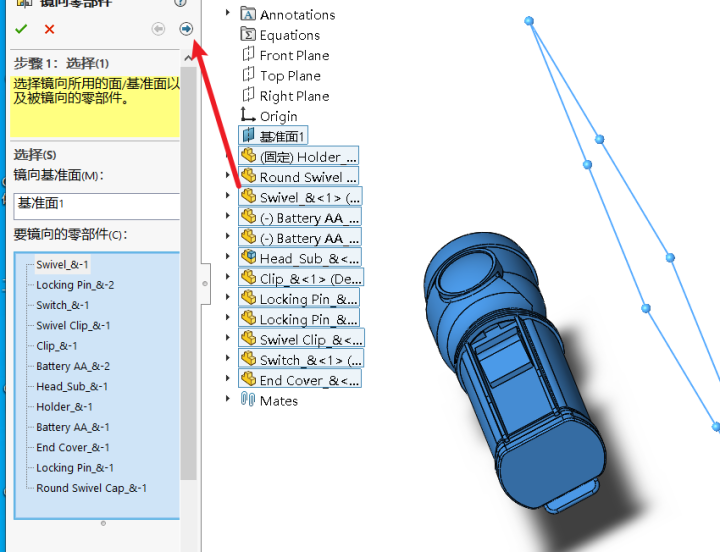Select End Cover_&-1 in components list
Screen dimensions: 720x552
coord(73,447)
